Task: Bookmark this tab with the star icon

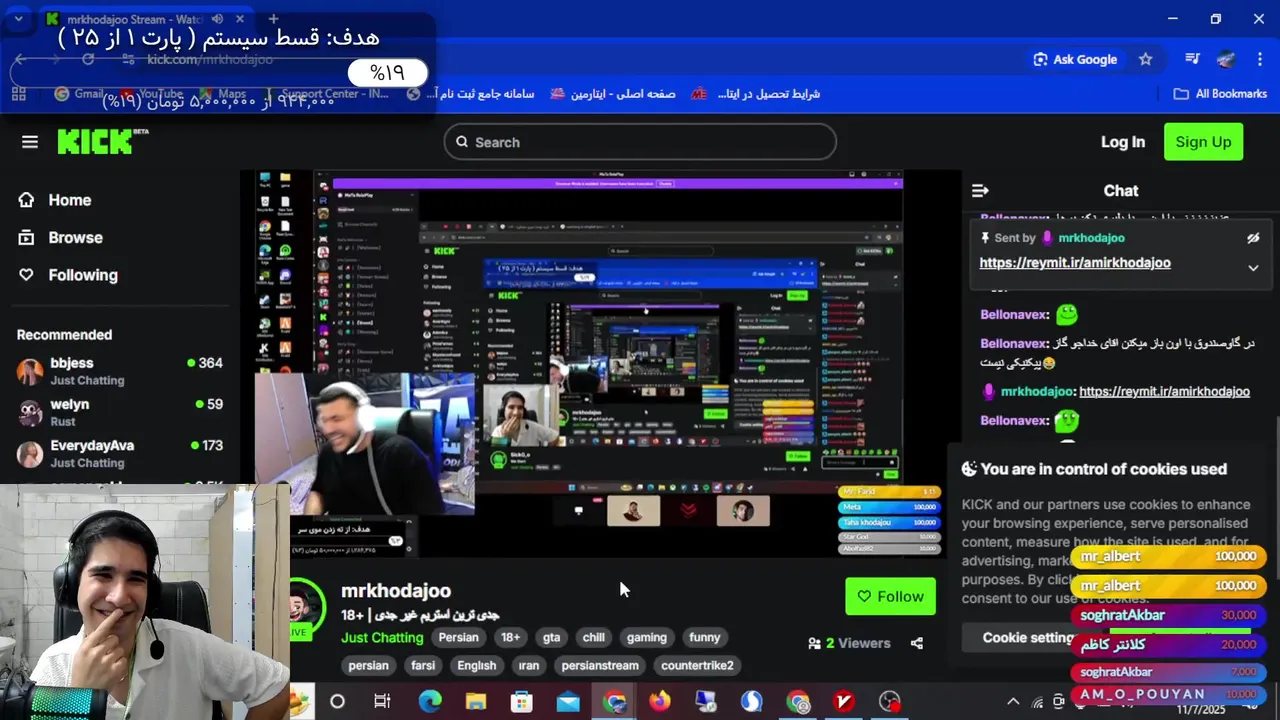Action: click(x=1146, y=59)
